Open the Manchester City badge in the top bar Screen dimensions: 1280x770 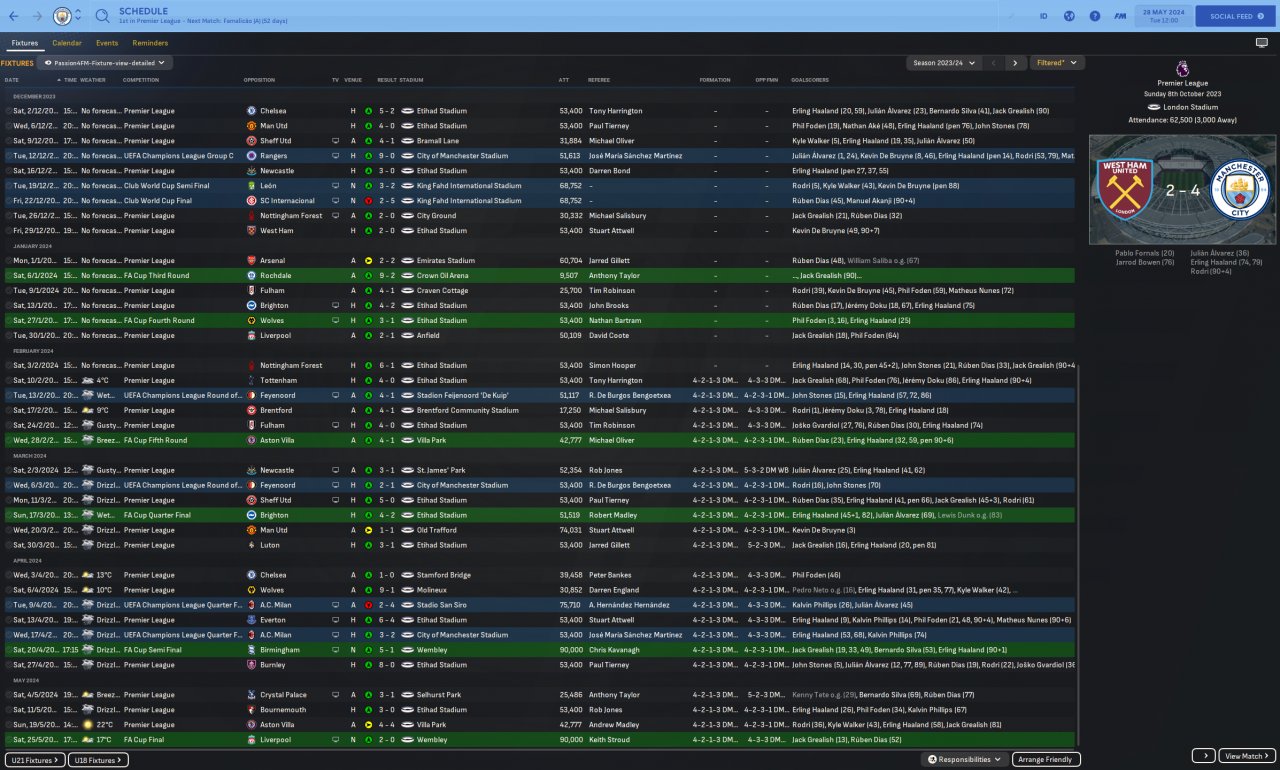(x=62, y=16)
